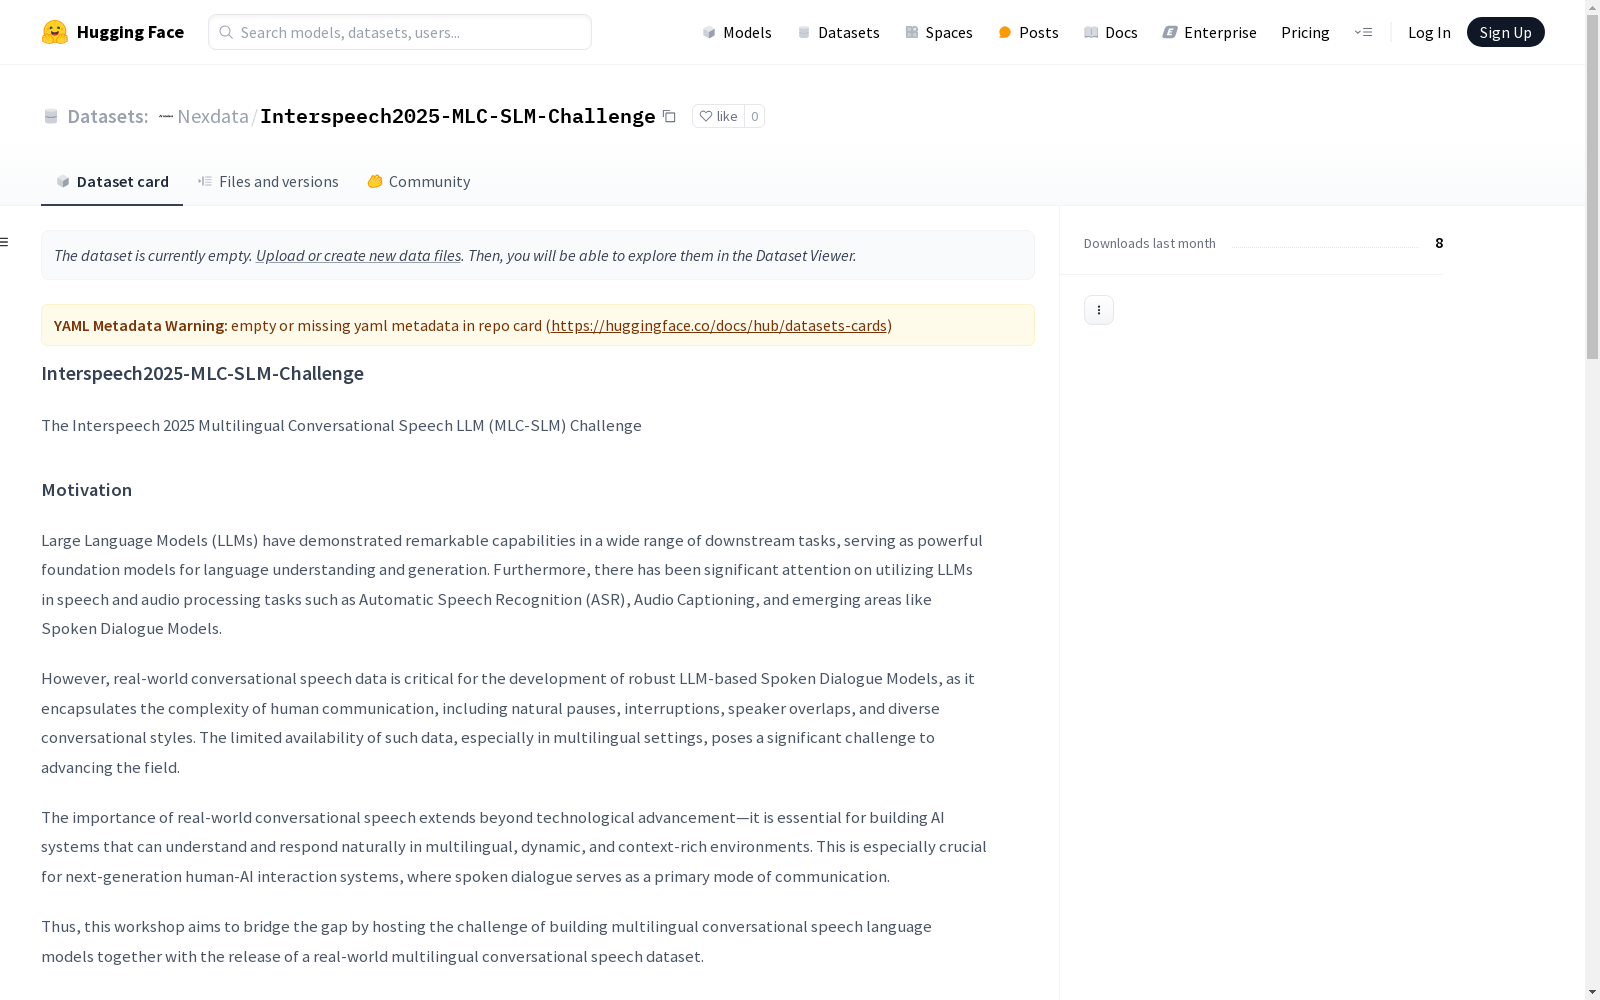
Task: Open the Spaces navigation item
Action: click(x=939, y=32)
